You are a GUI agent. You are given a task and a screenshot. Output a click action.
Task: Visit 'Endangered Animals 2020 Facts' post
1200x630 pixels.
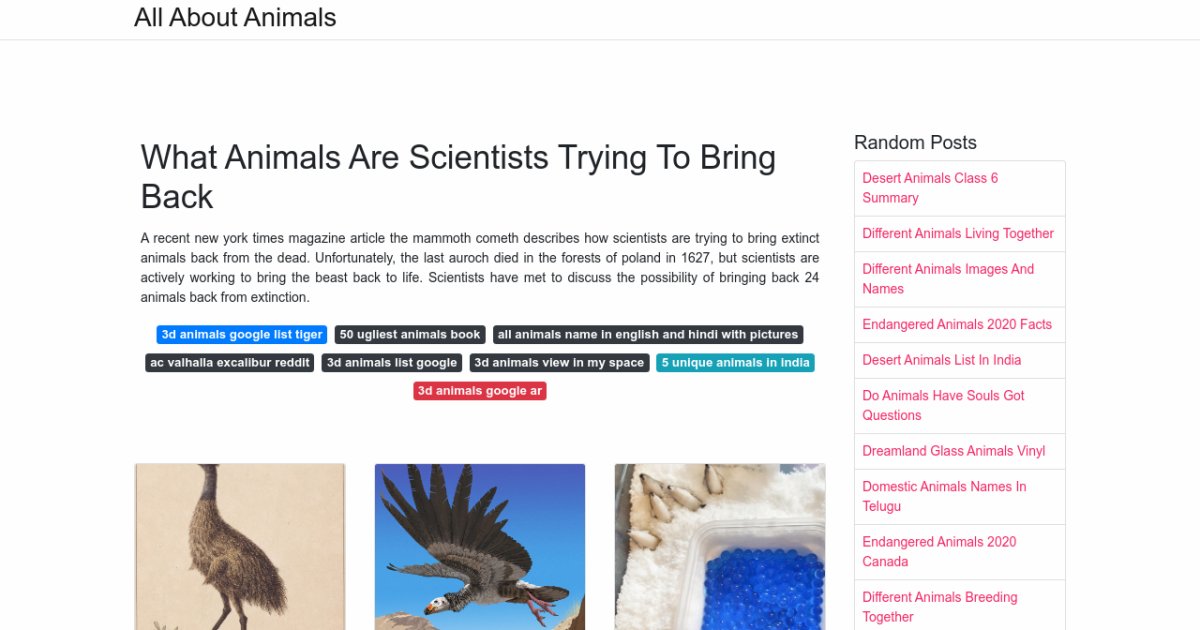click(957, 325)
